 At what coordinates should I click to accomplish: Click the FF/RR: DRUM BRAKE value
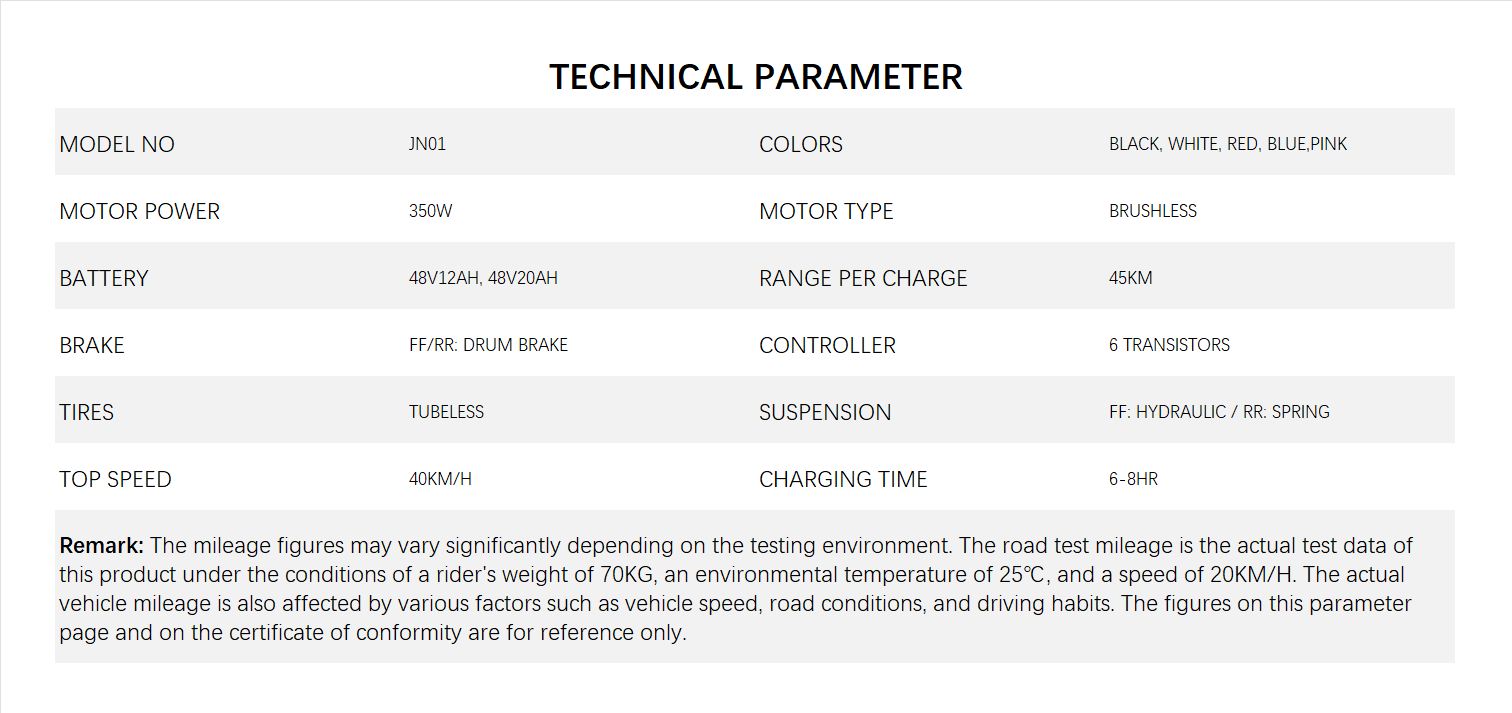pos(488,345)
